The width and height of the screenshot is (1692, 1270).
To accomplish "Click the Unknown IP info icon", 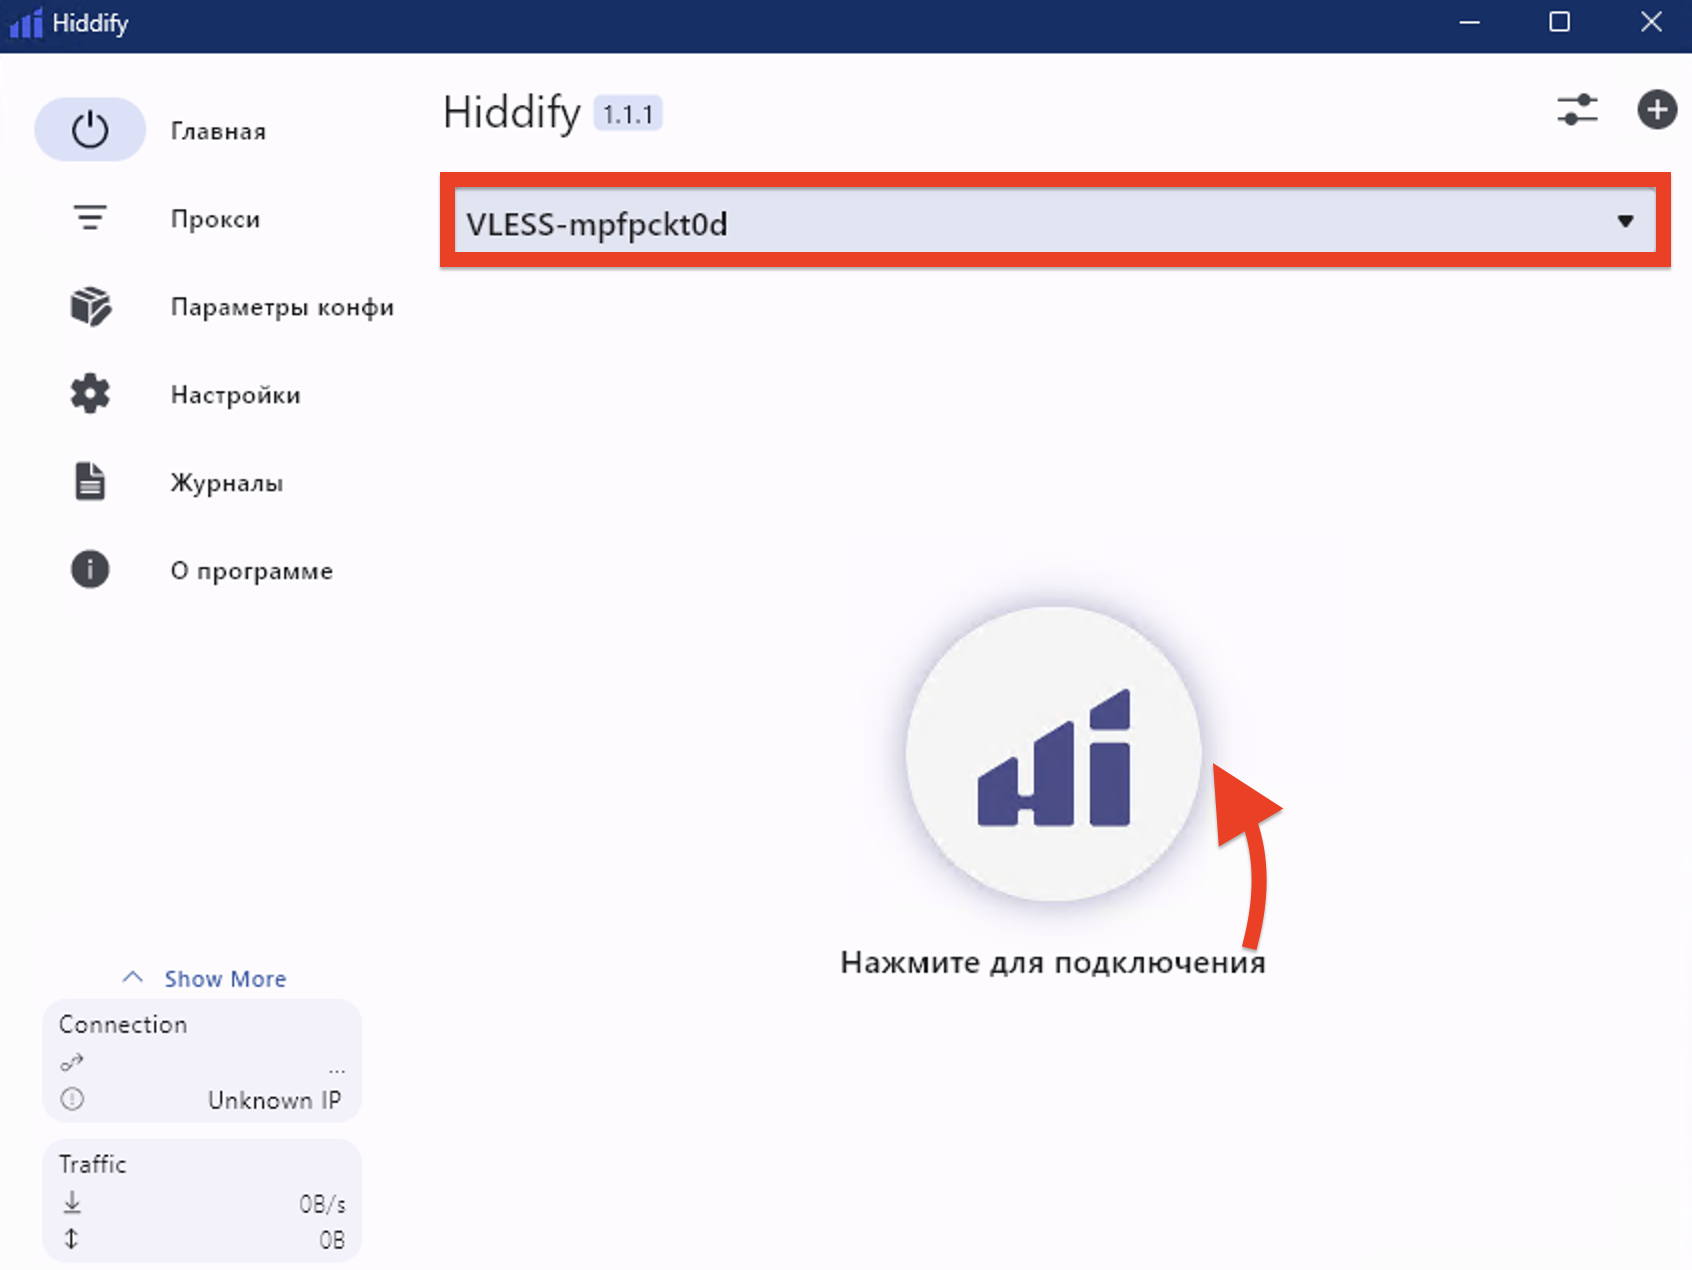I will (x=72, y=1099).
